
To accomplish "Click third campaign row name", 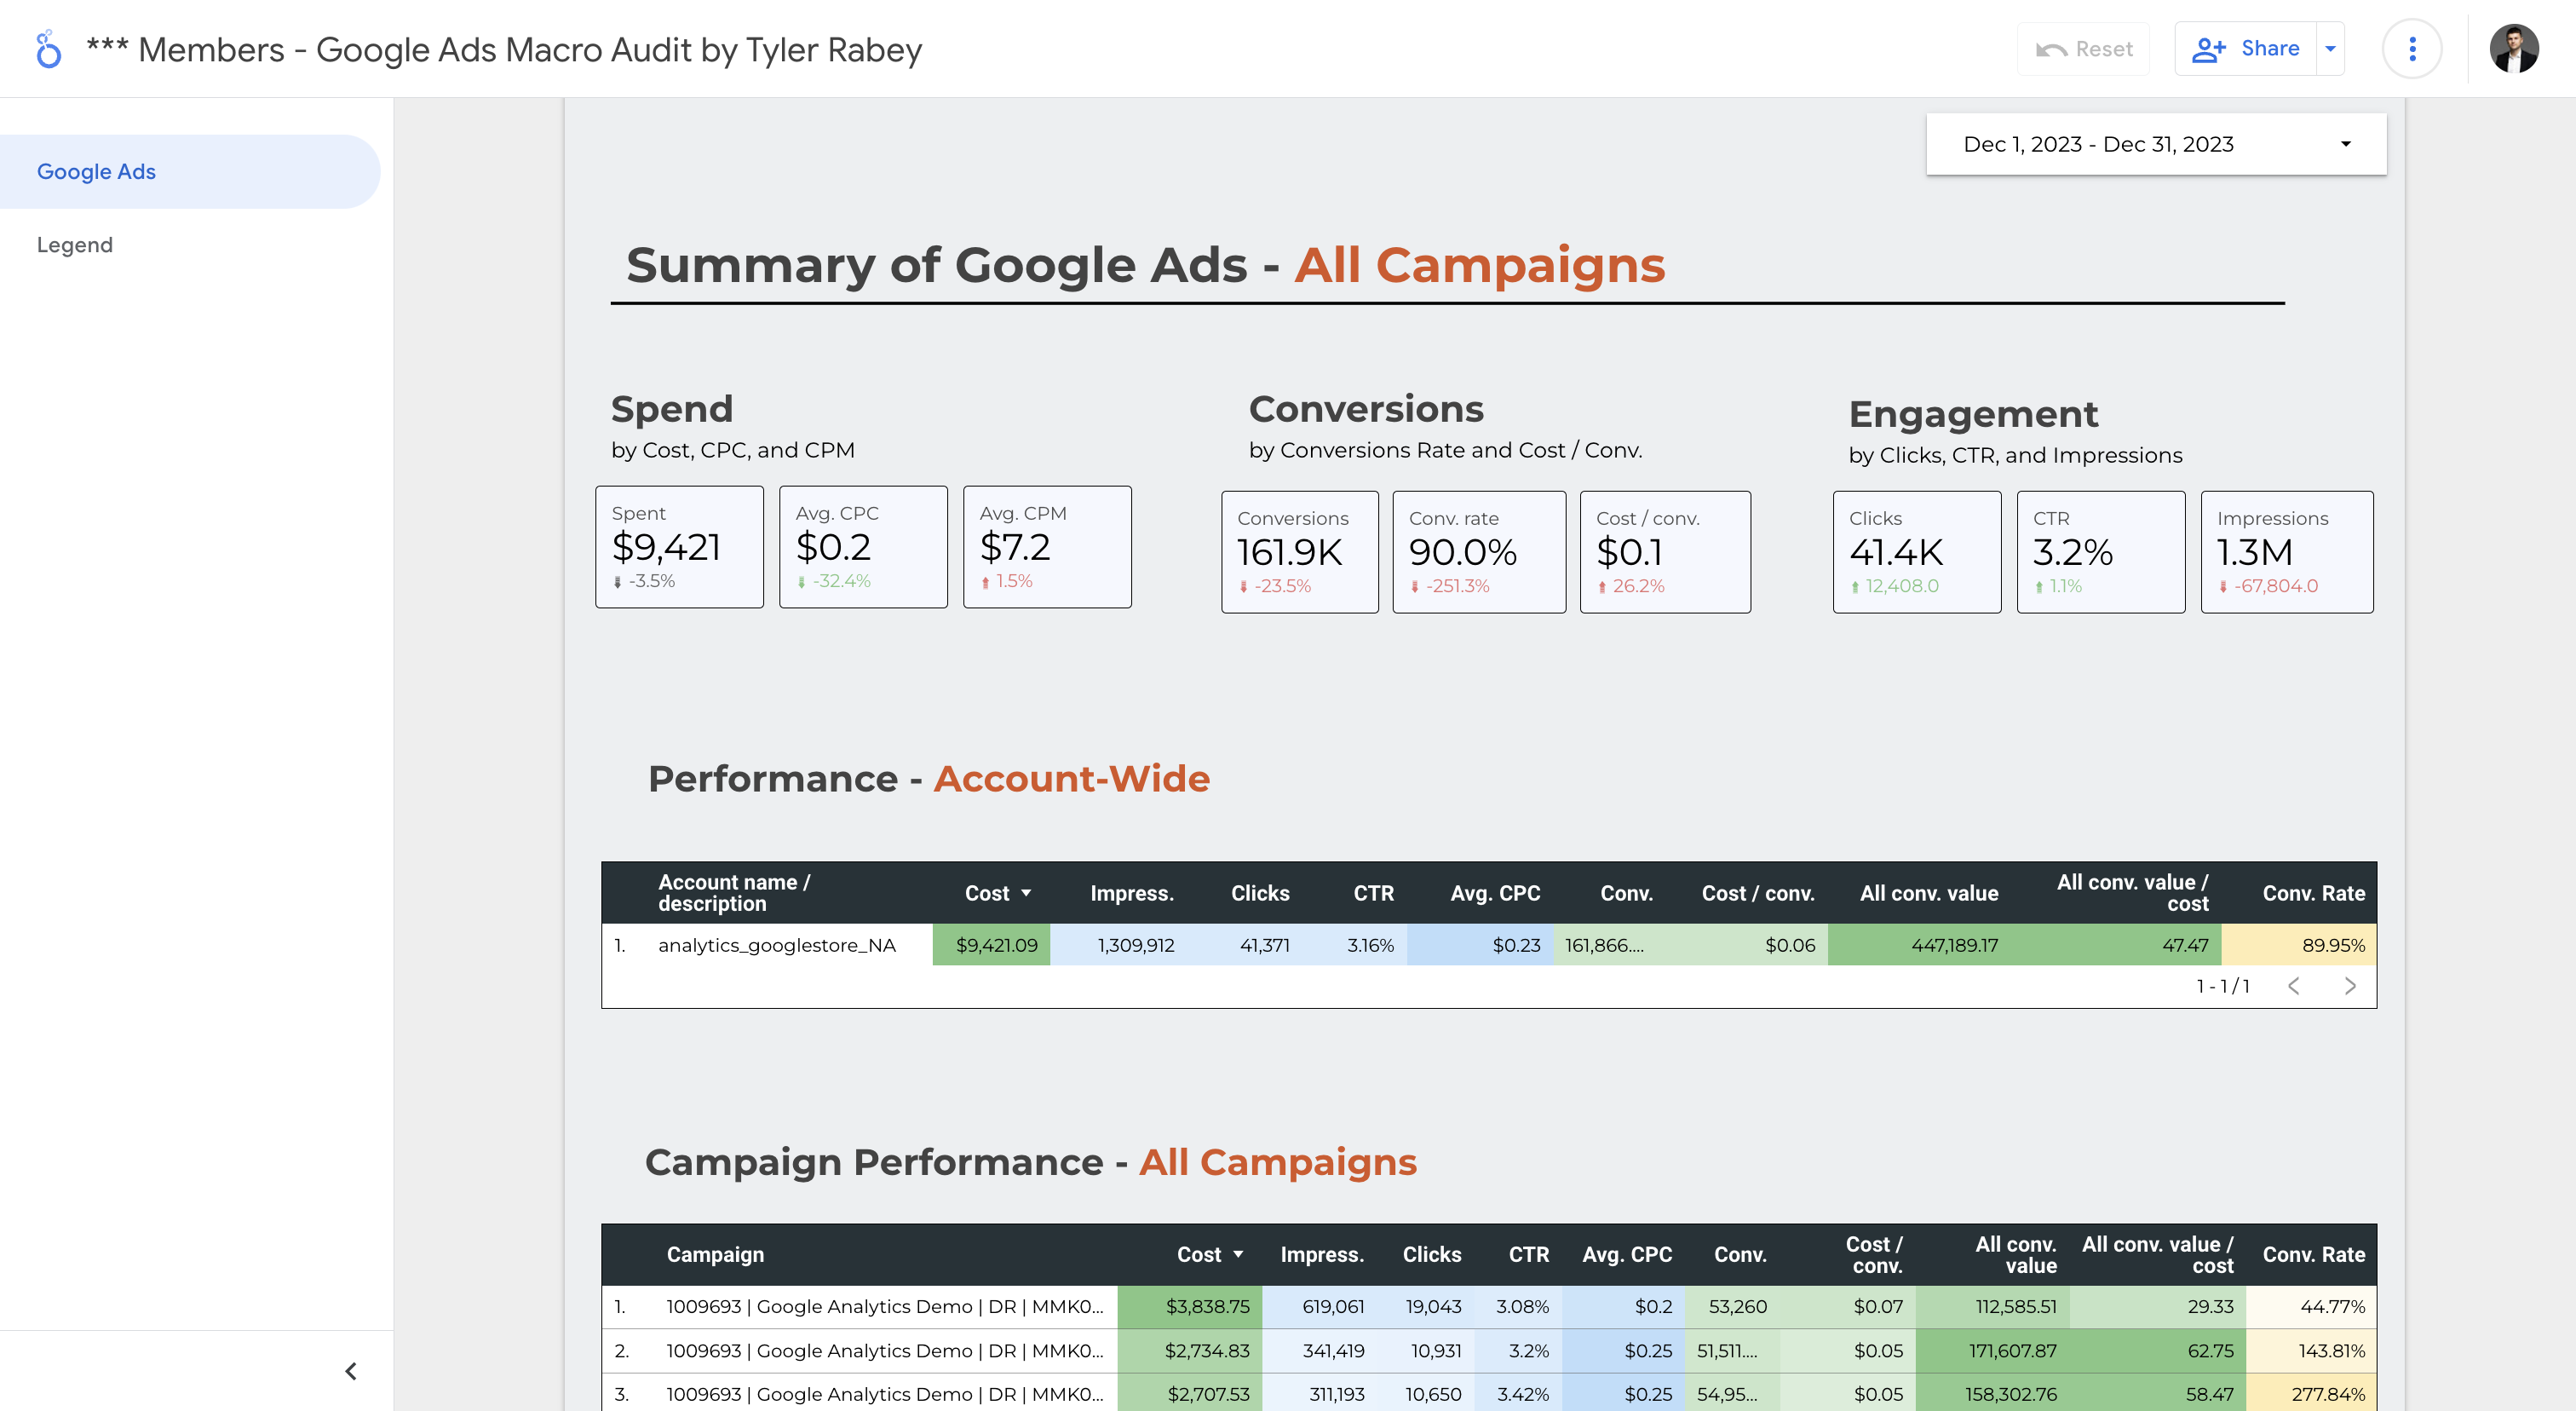I will [885, 1394].
